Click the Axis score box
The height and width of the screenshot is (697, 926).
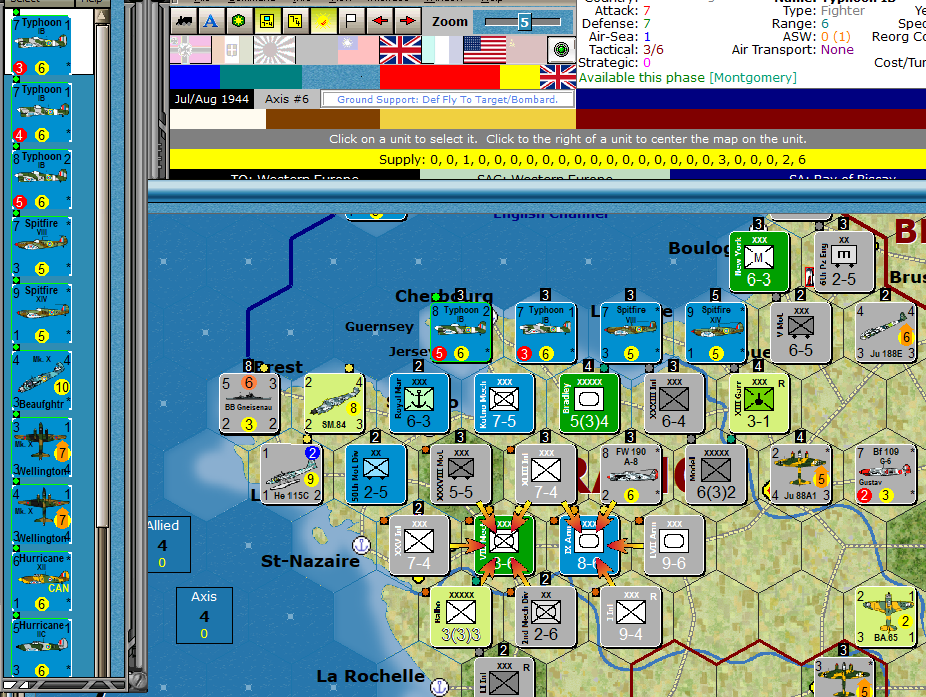(204, 615)
